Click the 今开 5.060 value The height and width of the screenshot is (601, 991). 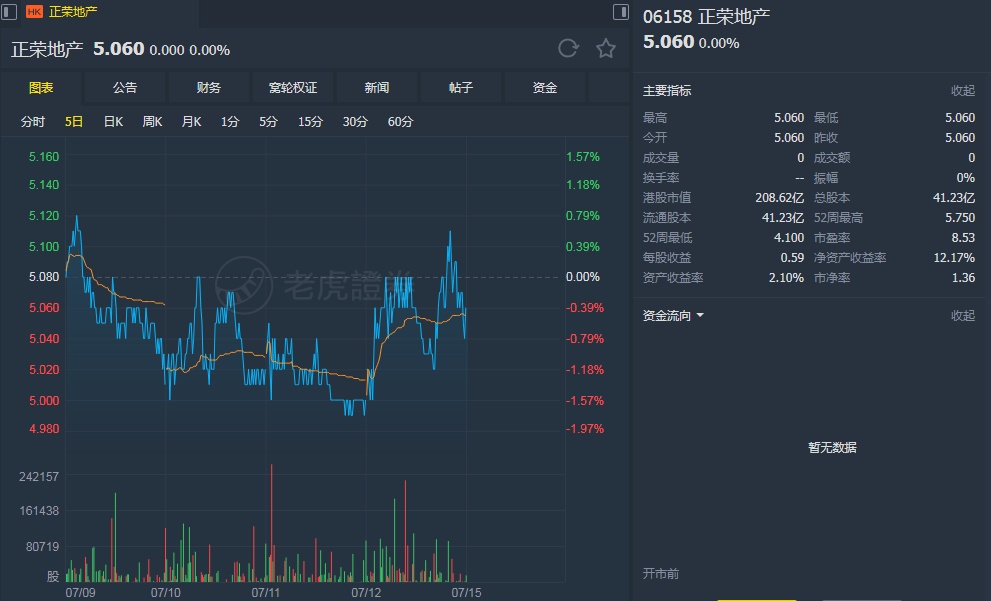(789, 137)
